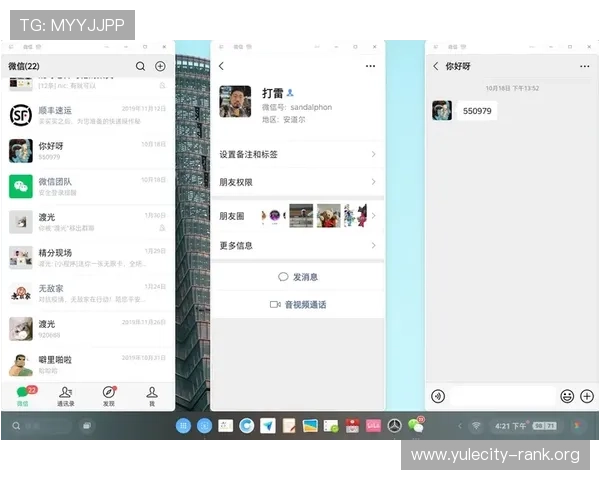Screen dimensions: 600x480
Task: Open the 精分现场 group chat
Action: coord(88,258)
